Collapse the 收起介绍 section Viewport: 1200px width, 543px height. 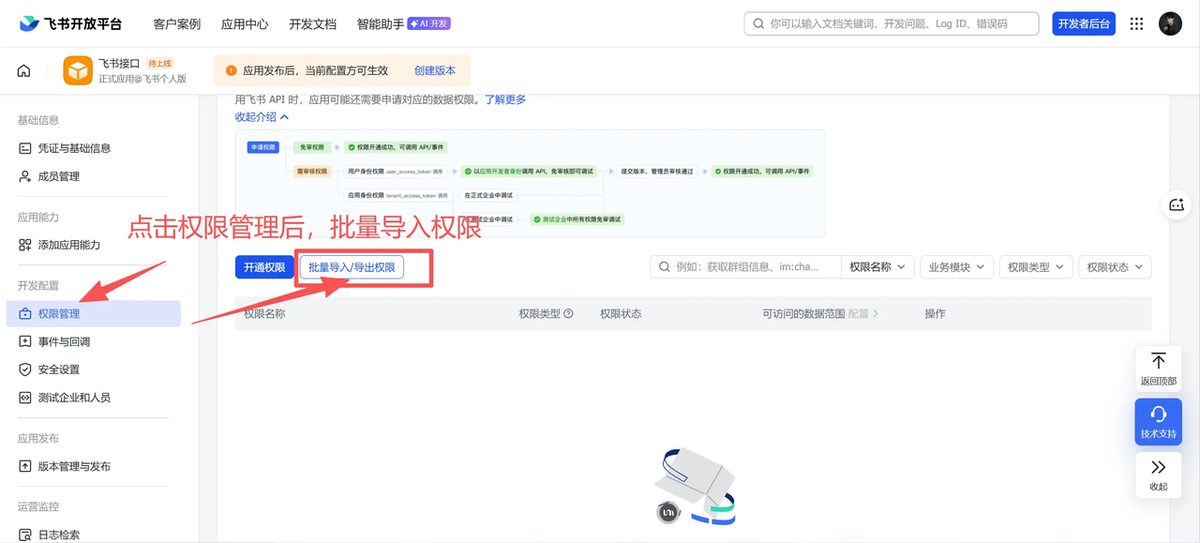[262, 117]
